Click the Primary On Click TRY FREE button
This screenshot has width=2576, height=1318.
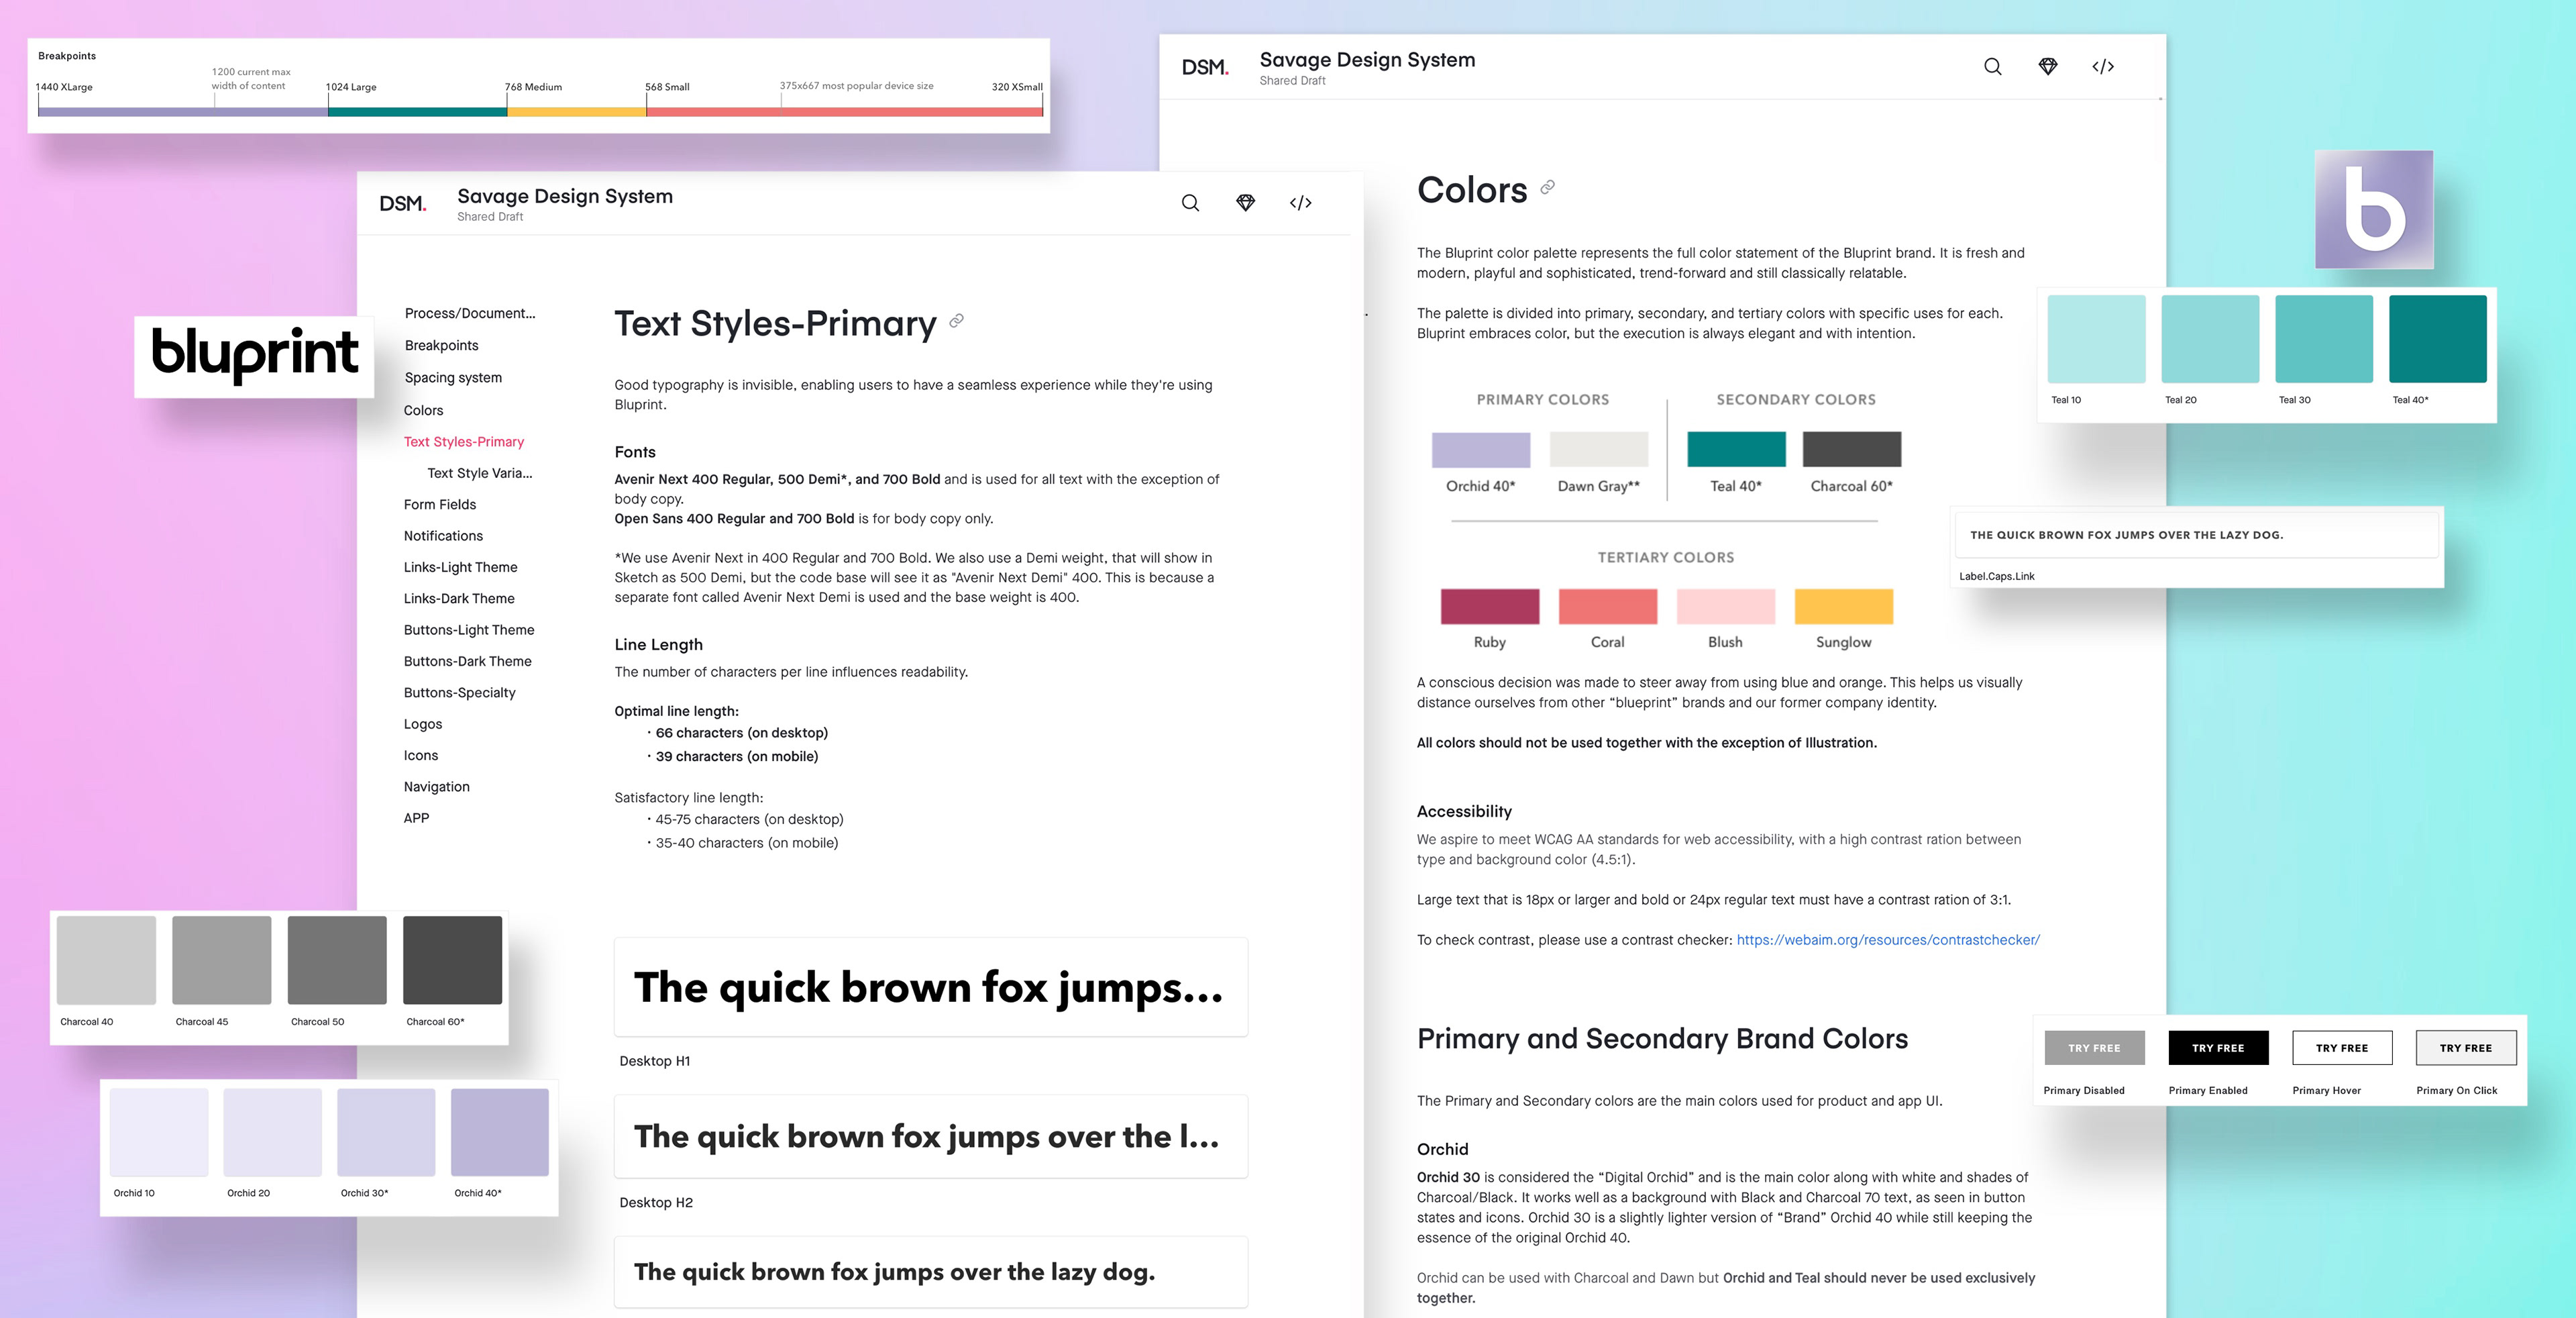(2466, 1048)
